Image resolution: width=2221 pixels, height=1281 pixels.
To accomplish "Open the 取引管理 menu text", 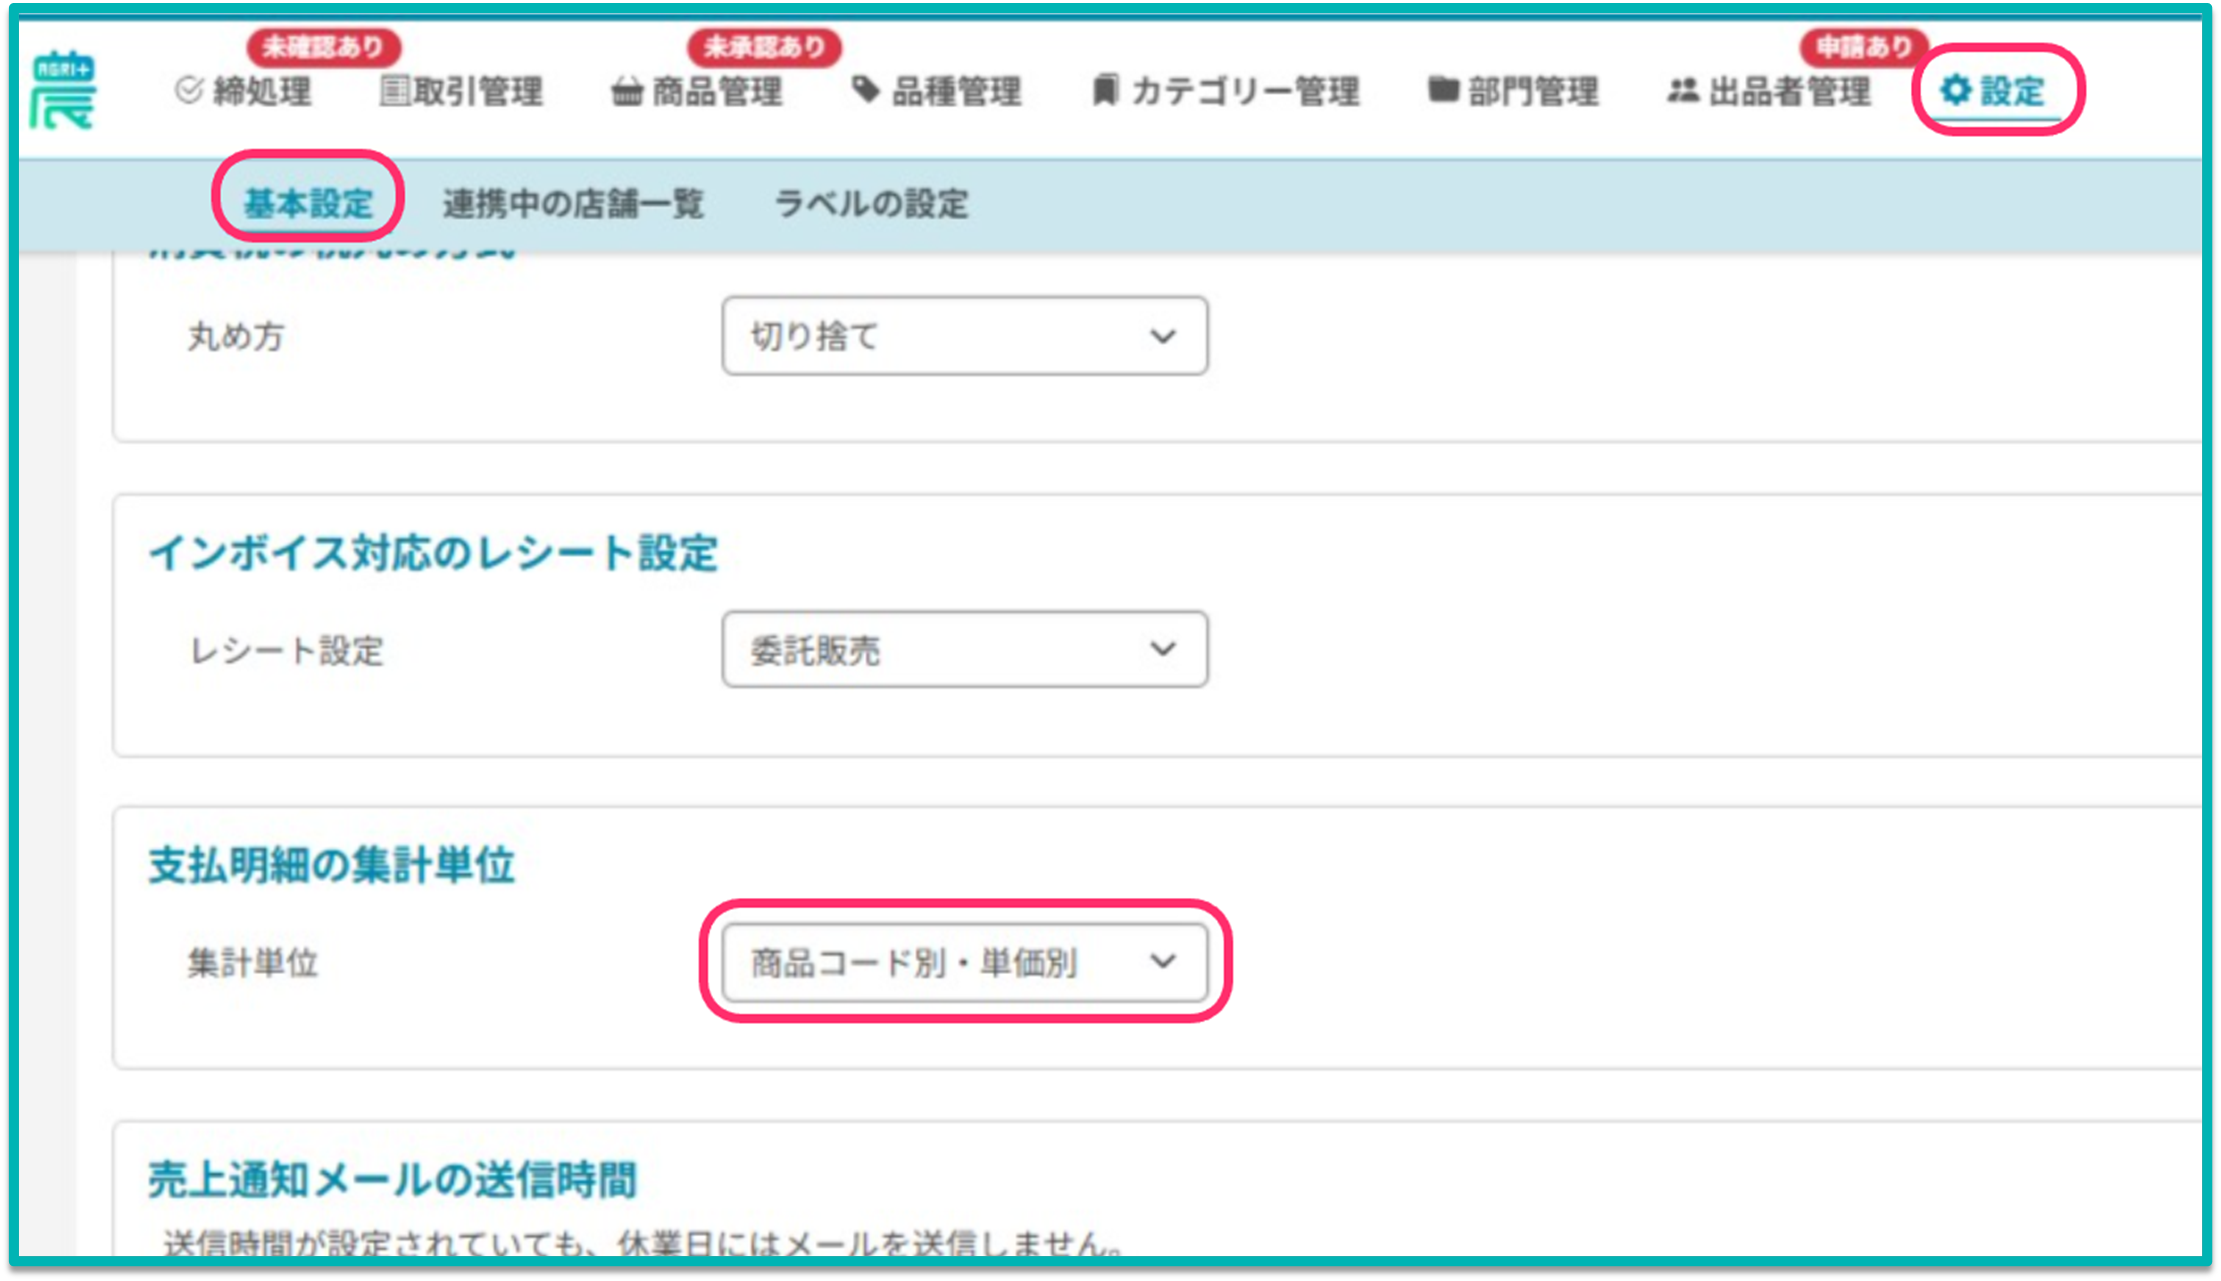I will point(478,92).
